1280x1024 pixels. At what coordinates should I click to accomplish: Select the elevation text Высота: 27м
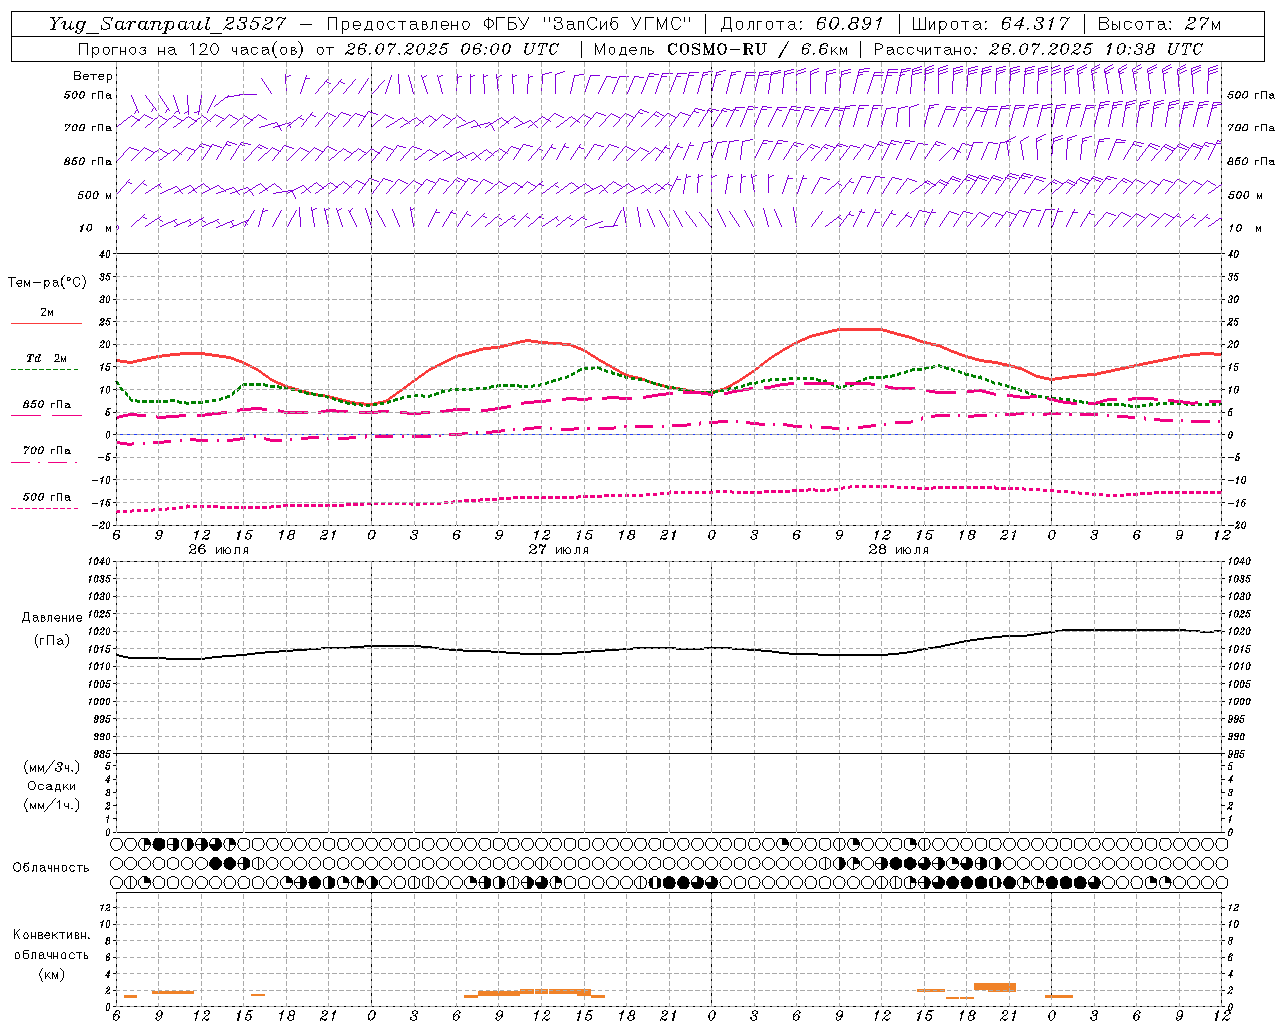click(x=1159, y=24)
